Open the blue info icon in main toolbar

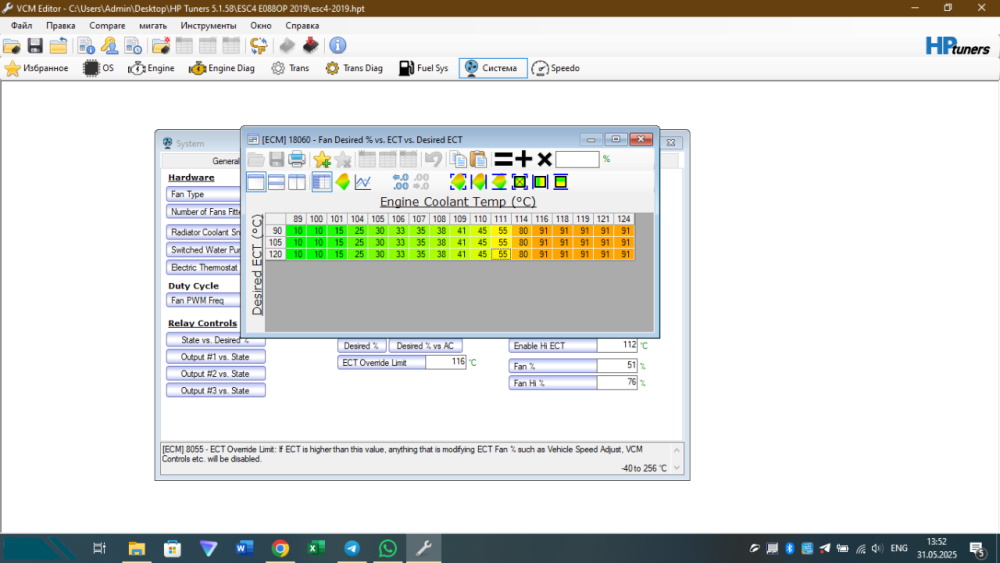pyautogui.click(x=338, y=45)
